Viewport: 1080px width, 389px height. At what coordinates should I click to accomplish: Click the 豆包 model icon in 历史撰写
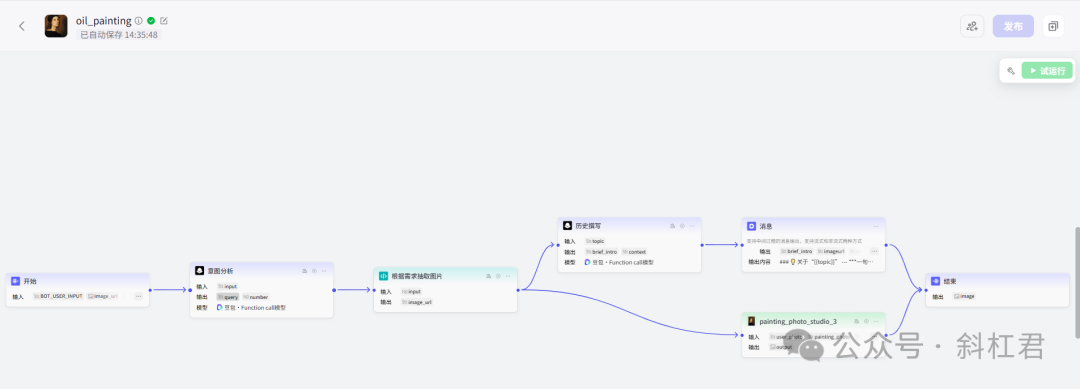(x=588, y=262)
